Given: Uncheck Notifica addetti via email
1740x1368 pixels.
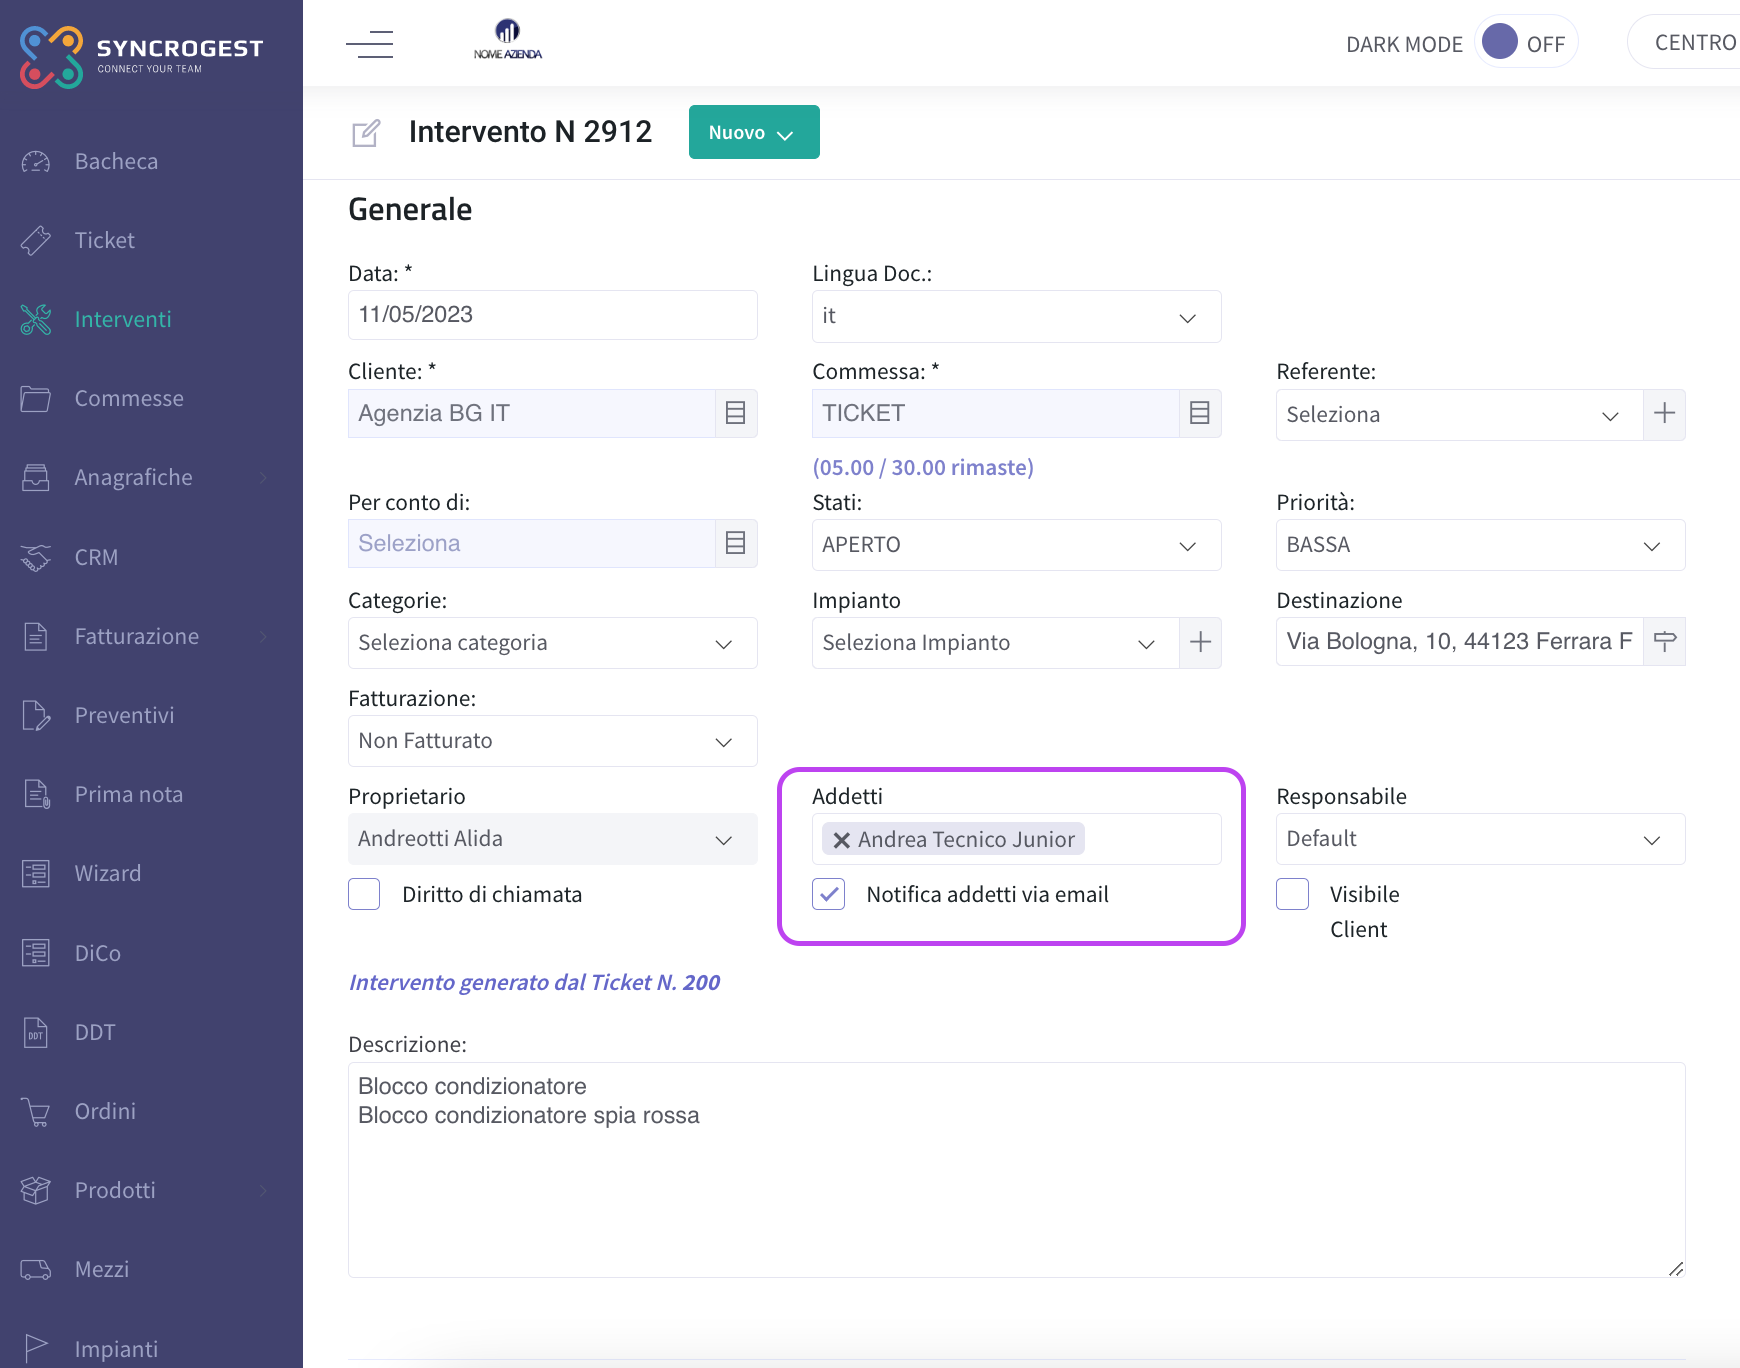Looking at the screenshot, I should click(x=829, y=894).
